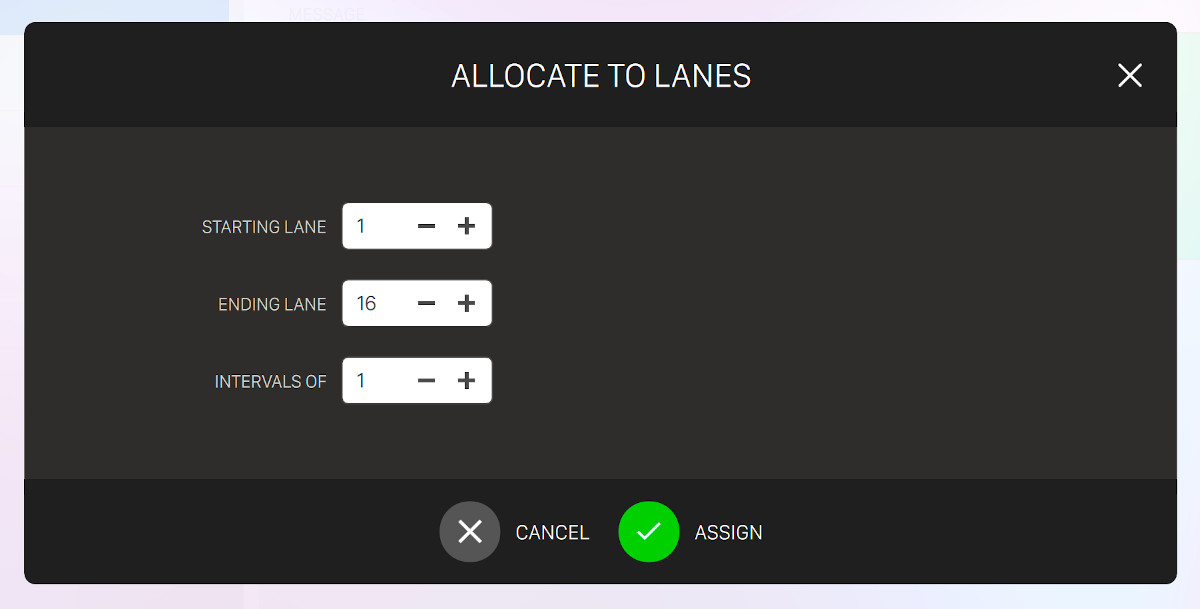Select the Intervals Of number field
The height and width of the screenshot is (609, 1200).
pyautogui.click(x=375, y=381)
